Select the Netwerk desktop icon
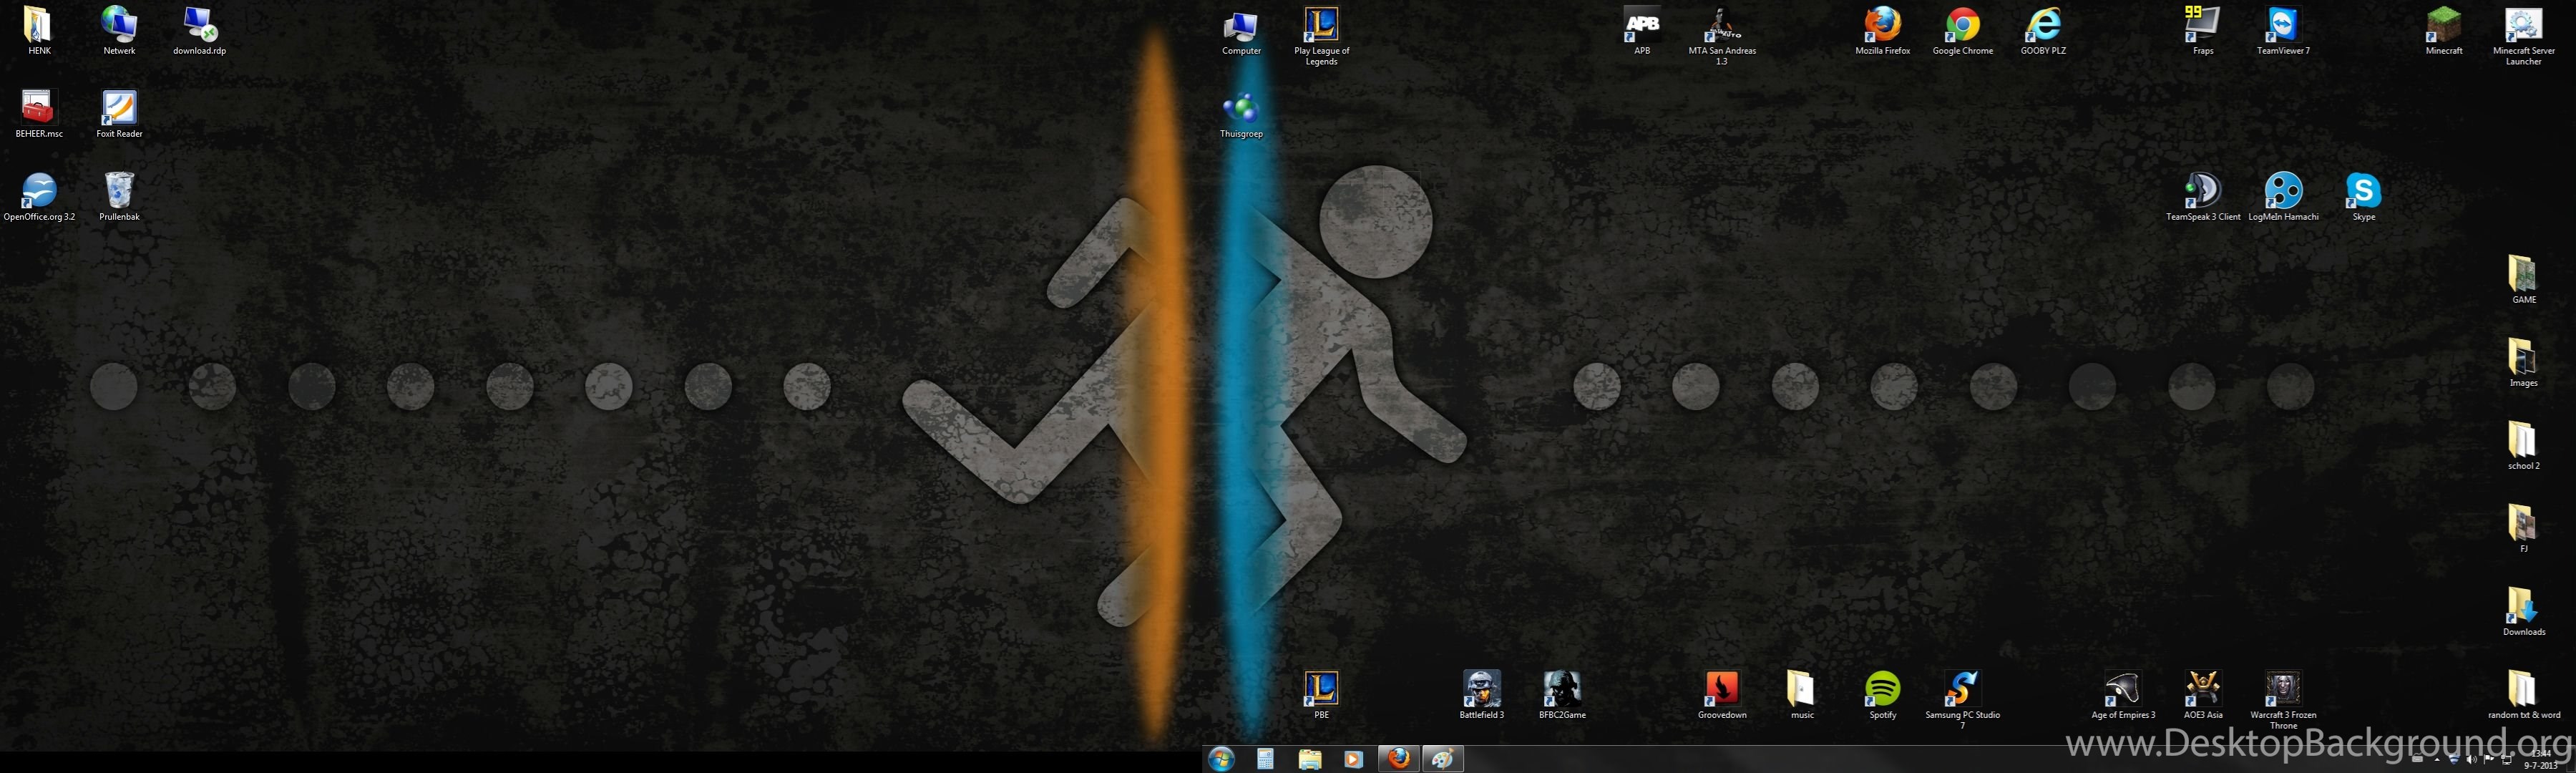The image size is (2576, 773). pos(119,30)
